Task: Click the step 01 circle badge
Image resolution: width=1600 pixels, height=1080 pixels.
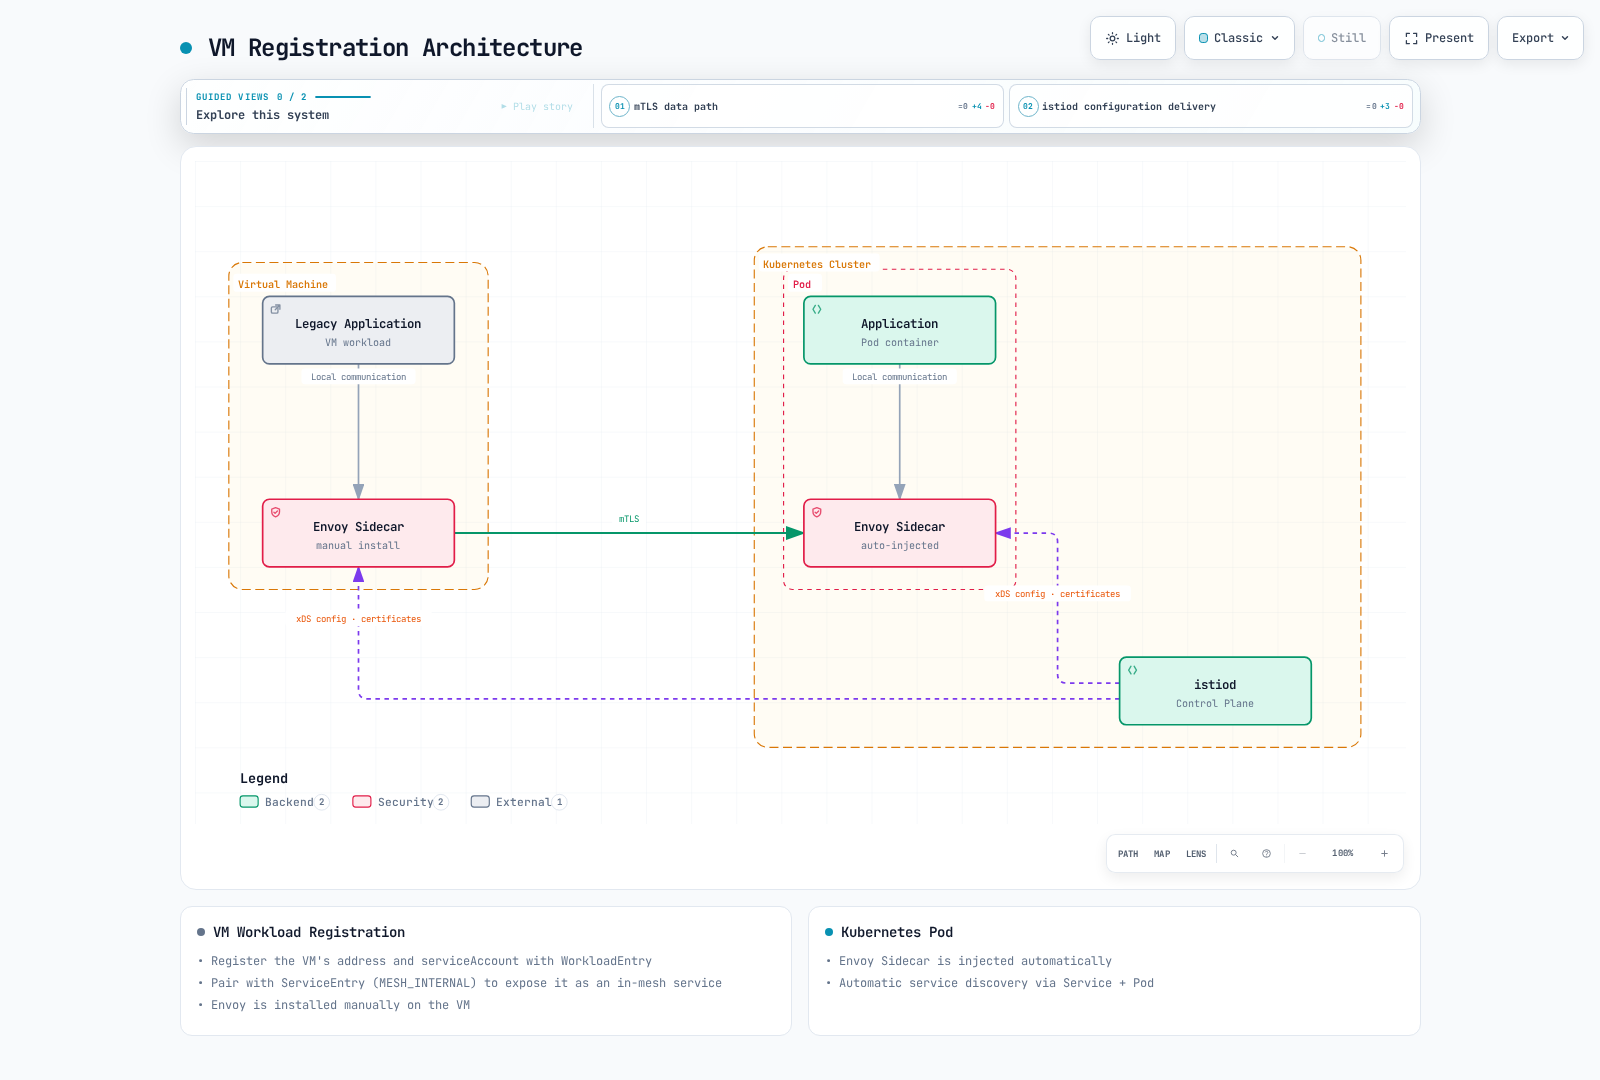Action: 620,106
